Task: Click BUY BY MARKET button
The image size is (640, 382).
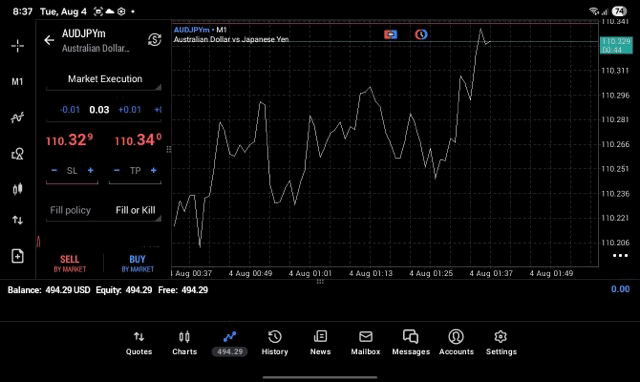Action: (x=138, y=263)
